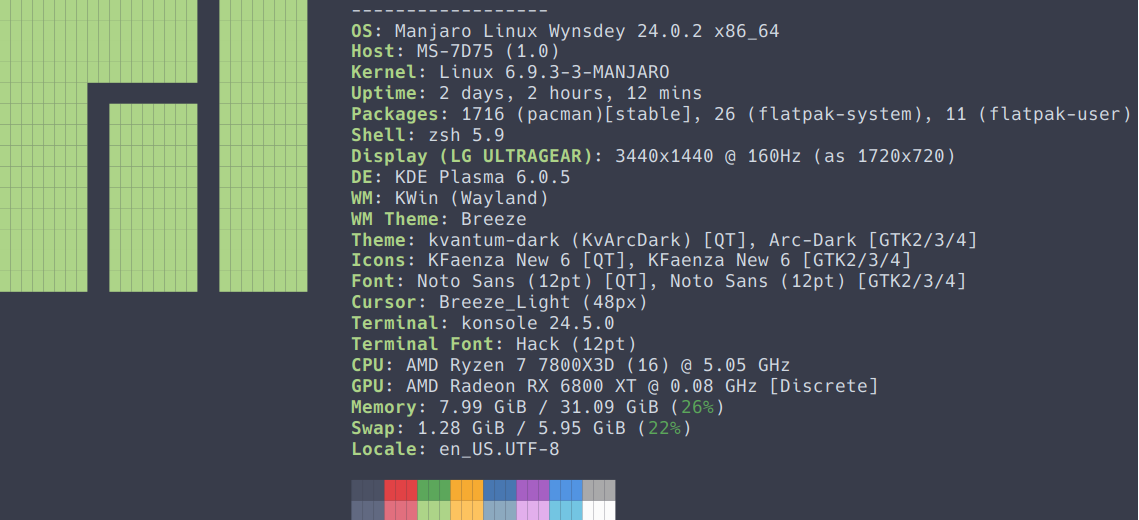
Task: Click the dark gray swatch in the top color row
Action: pyautogui.click(x=368, y=489)
